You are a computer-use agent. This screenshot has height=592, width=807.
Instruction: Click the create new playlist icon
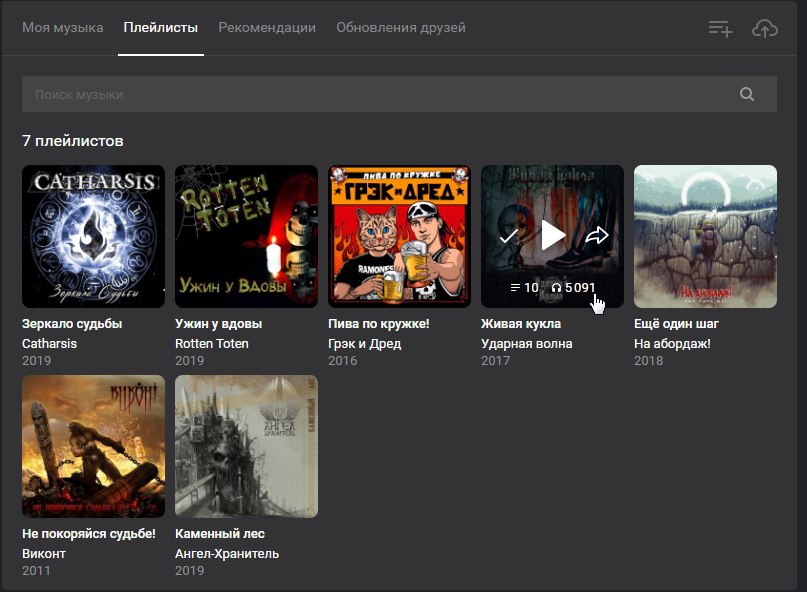click(x=721, y=29)
